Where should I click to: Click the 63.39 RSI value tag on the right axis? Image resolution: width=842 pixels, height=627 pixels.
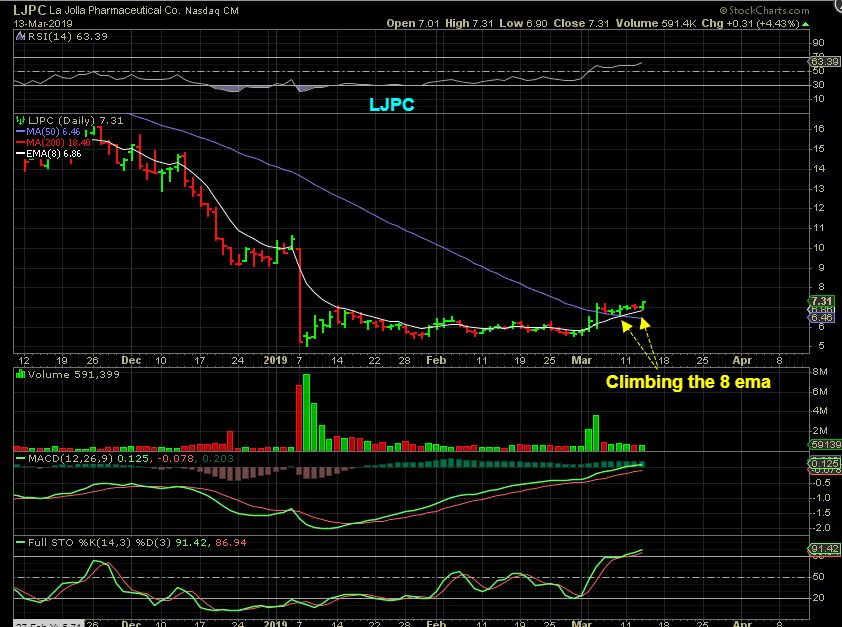pos(824,62)
